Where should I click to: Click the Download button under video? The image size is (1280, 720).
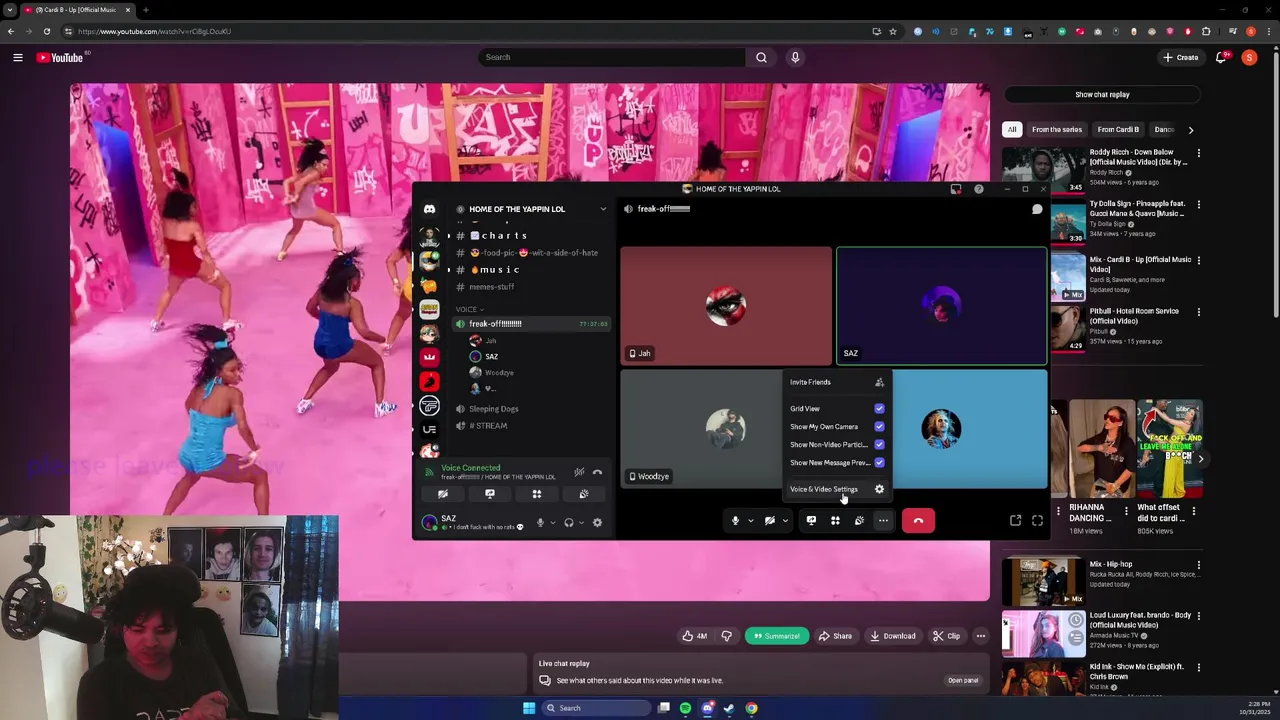pyautogui.click(x=893, y=636)
